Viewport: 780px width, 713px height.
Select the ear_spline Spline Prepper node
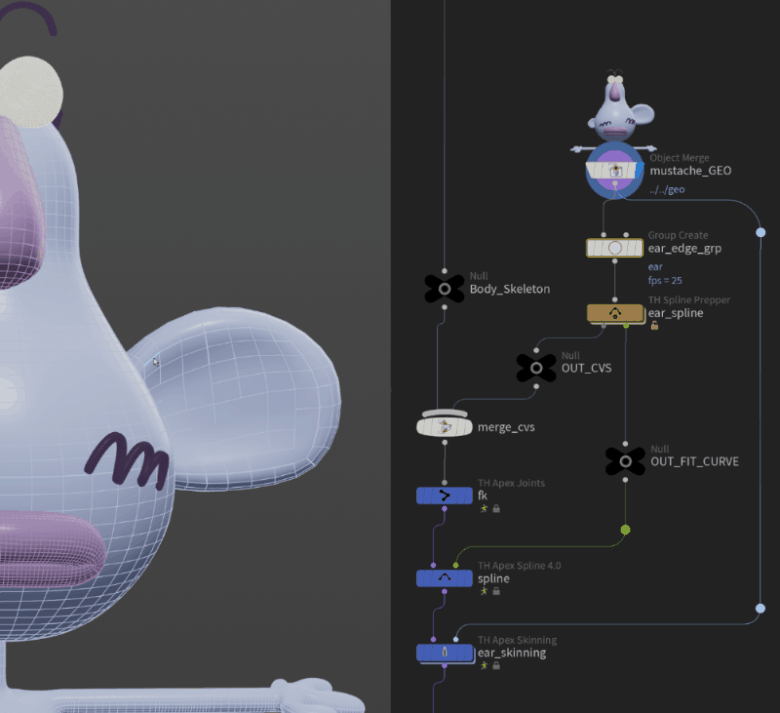(x=615, y=313)
